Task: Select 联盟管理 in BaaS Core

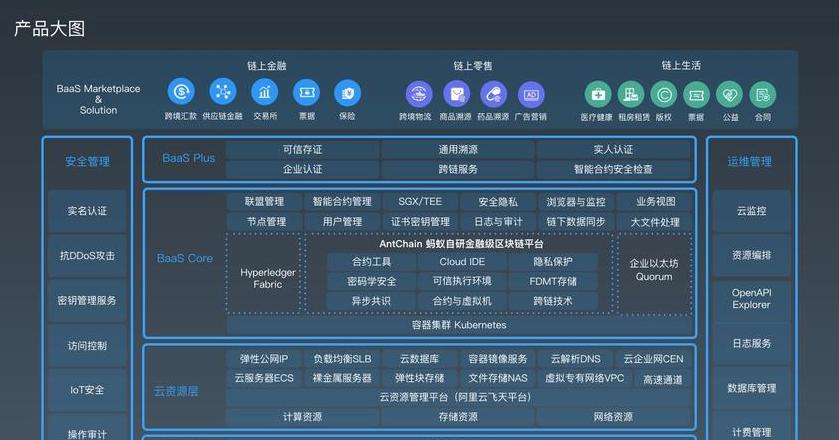Action: [264, 201]
